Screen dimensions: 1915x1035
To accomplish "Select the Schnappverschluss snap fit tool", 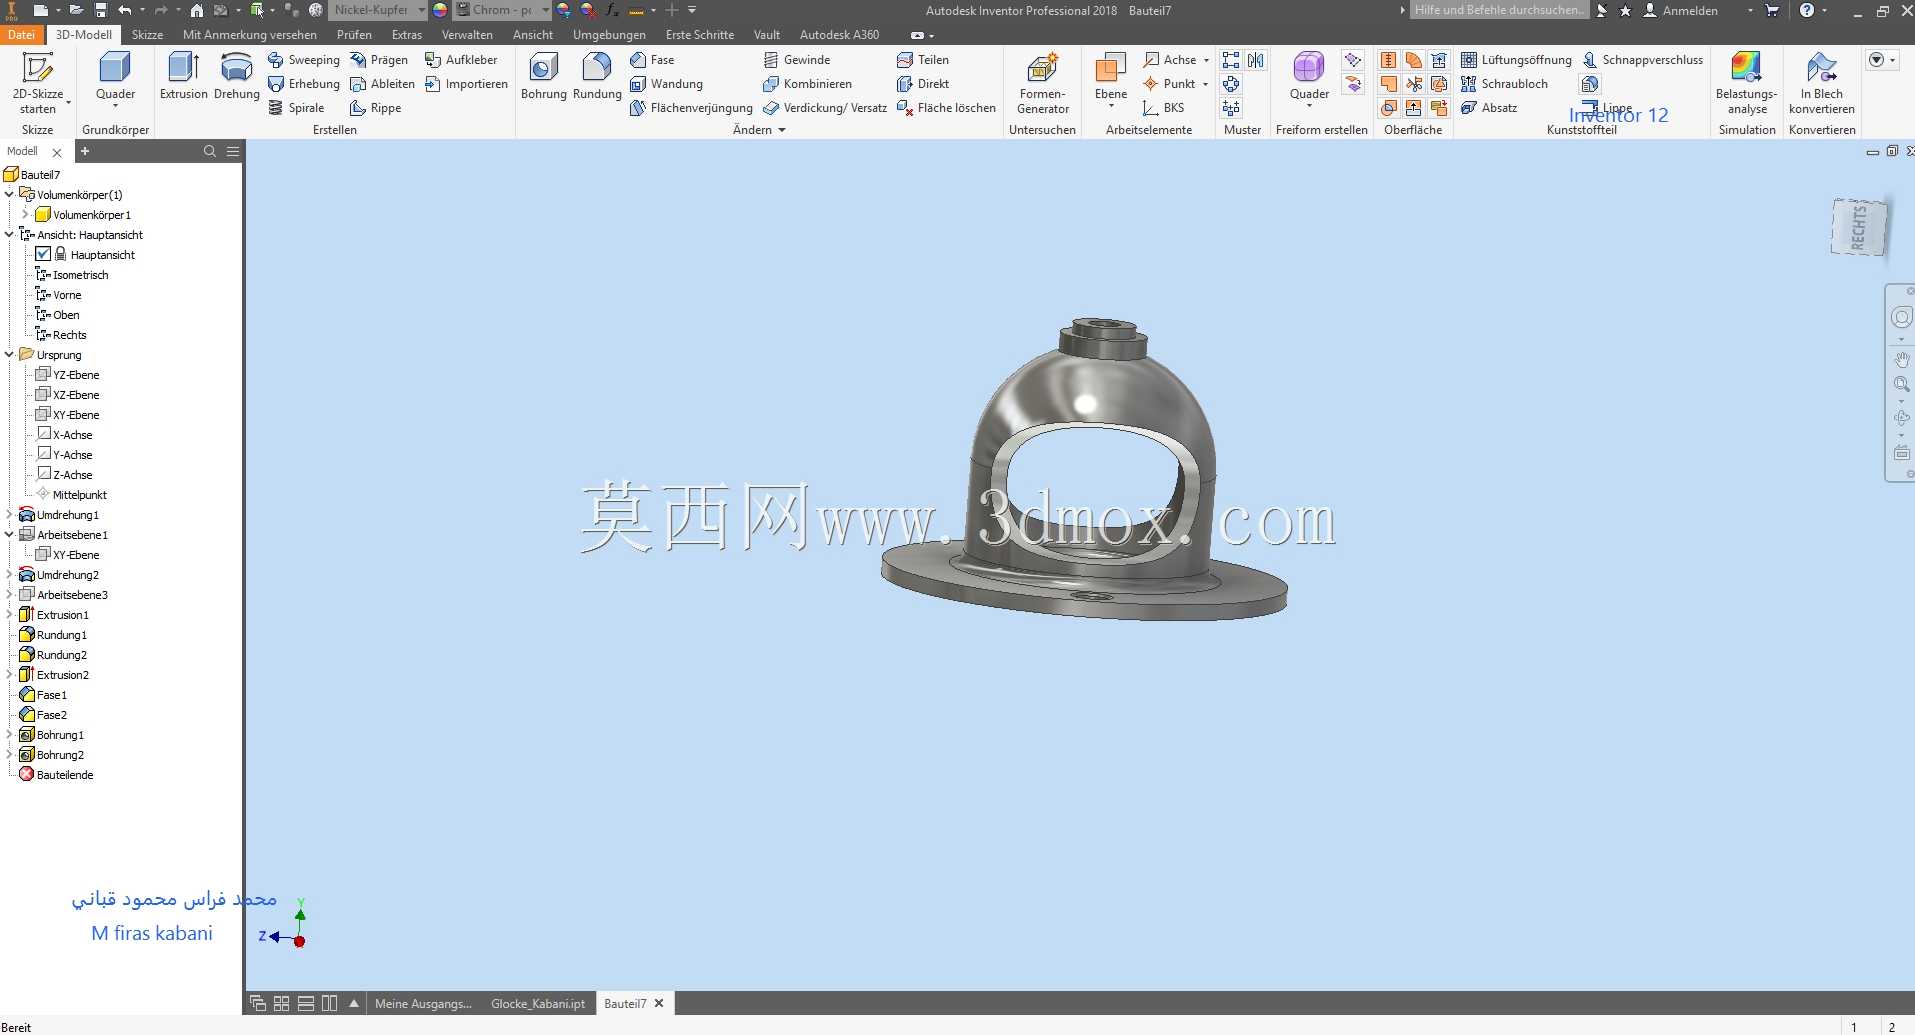I will pos(1642,60).
